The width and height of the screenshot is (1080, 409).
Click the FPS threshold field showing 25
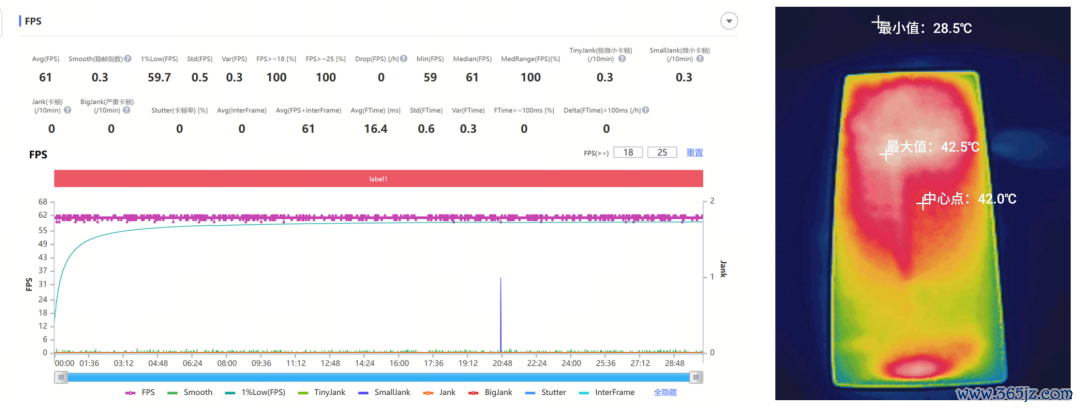(662, 153)
